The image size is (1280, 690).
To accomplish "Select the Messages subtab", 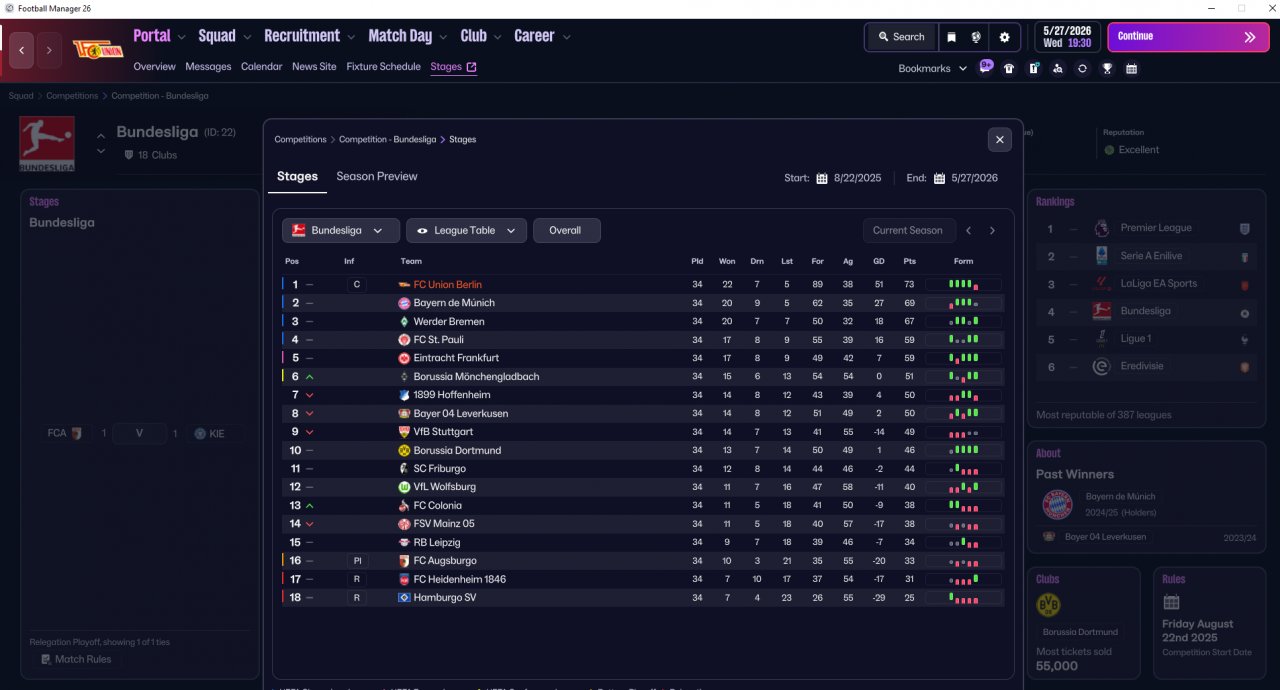I will (208, 67).
